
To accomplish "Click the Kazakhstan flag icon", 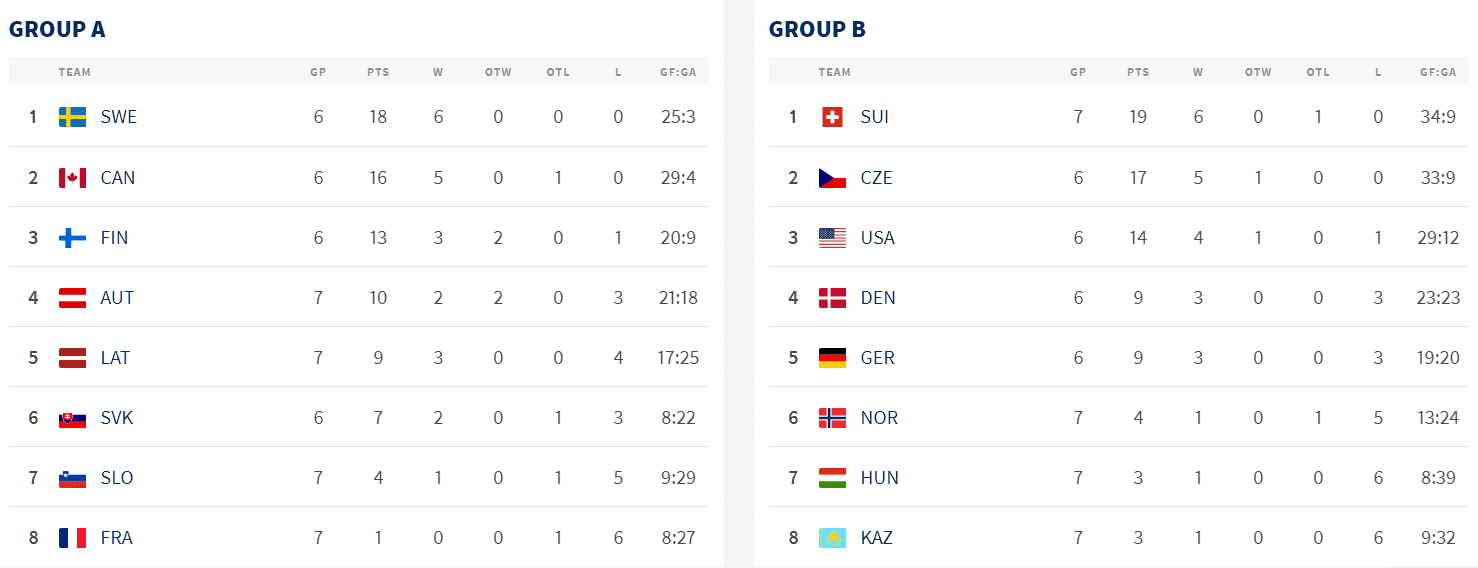I will (832, 537).
